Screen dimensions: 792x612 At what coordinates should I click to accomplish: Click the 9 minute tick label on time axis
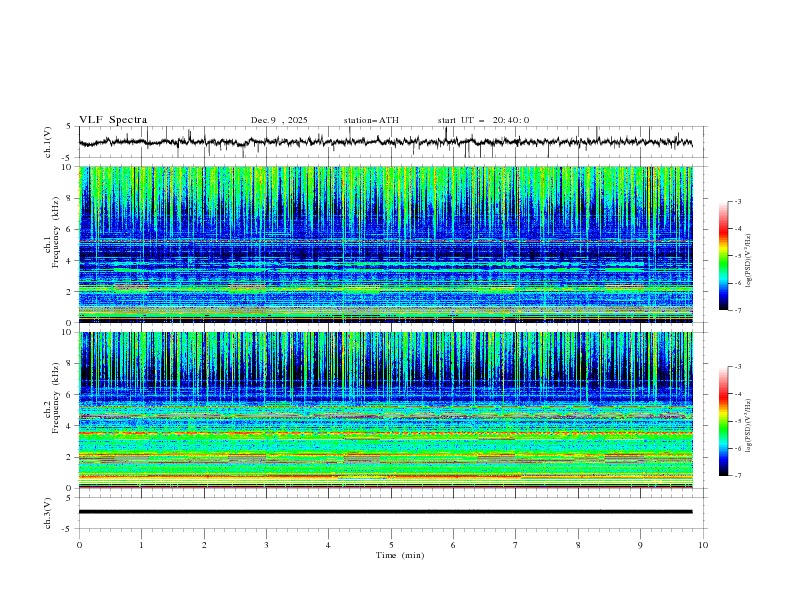[x=641, y=545]
